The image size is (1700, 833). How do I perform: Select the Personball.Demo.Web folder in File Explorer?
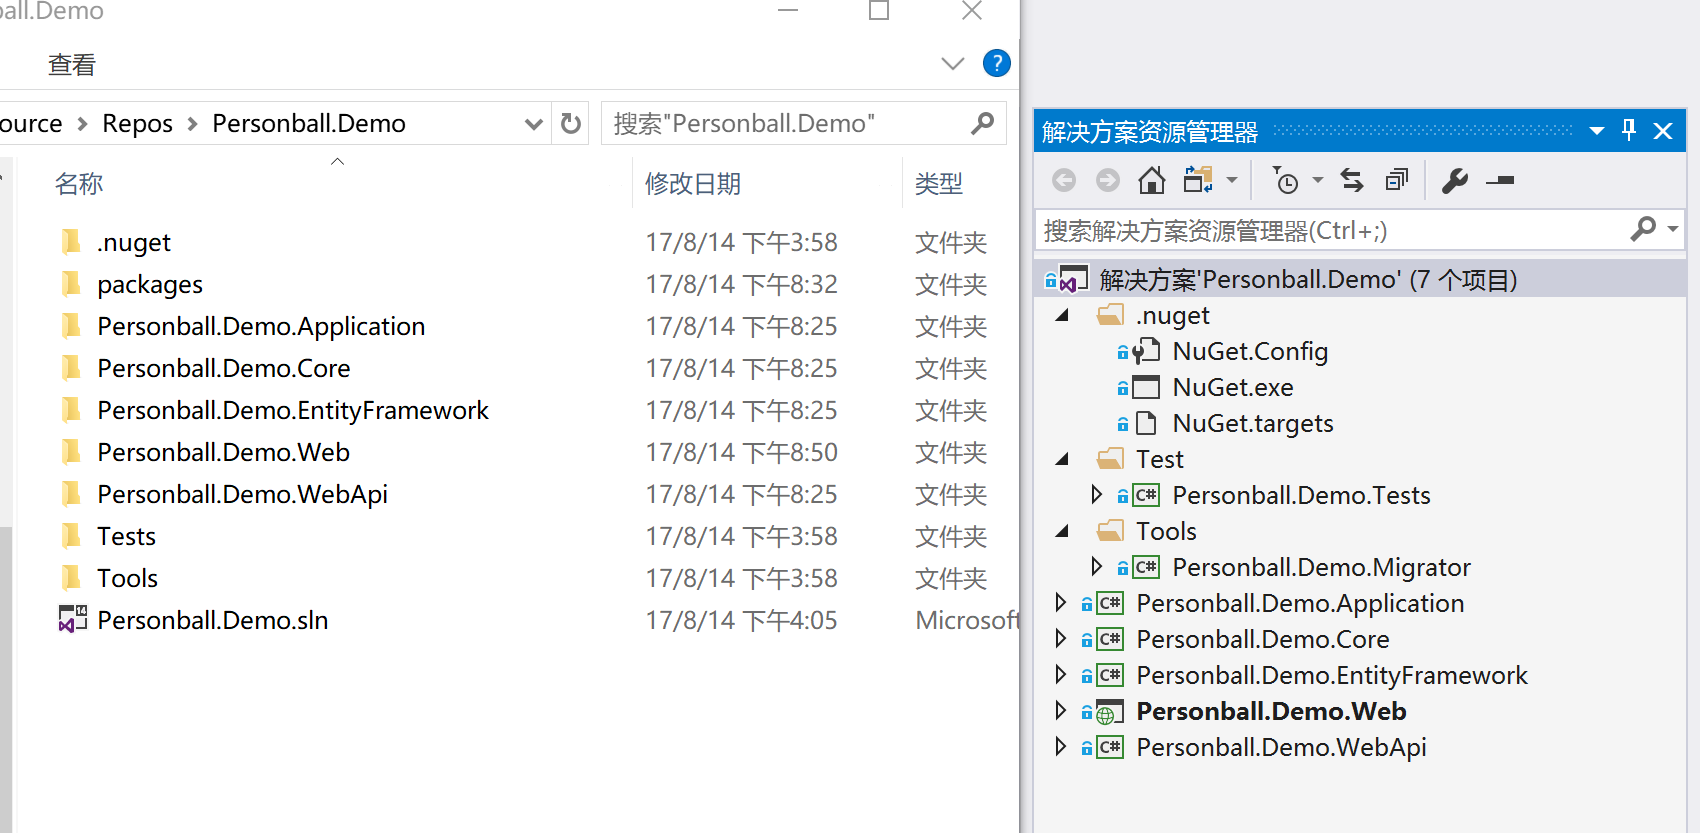[x=223, y=453]
